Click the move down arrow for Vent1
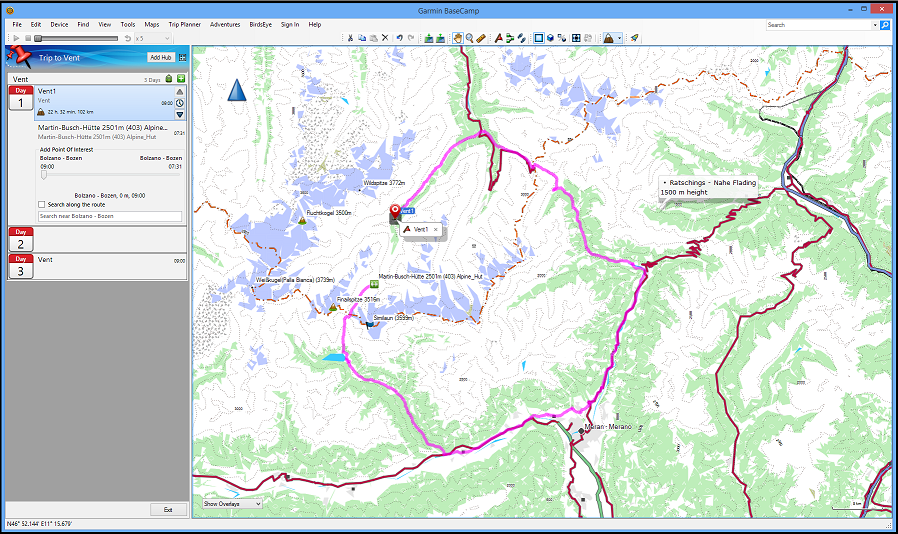898x534 pixels. pos(180,115)
